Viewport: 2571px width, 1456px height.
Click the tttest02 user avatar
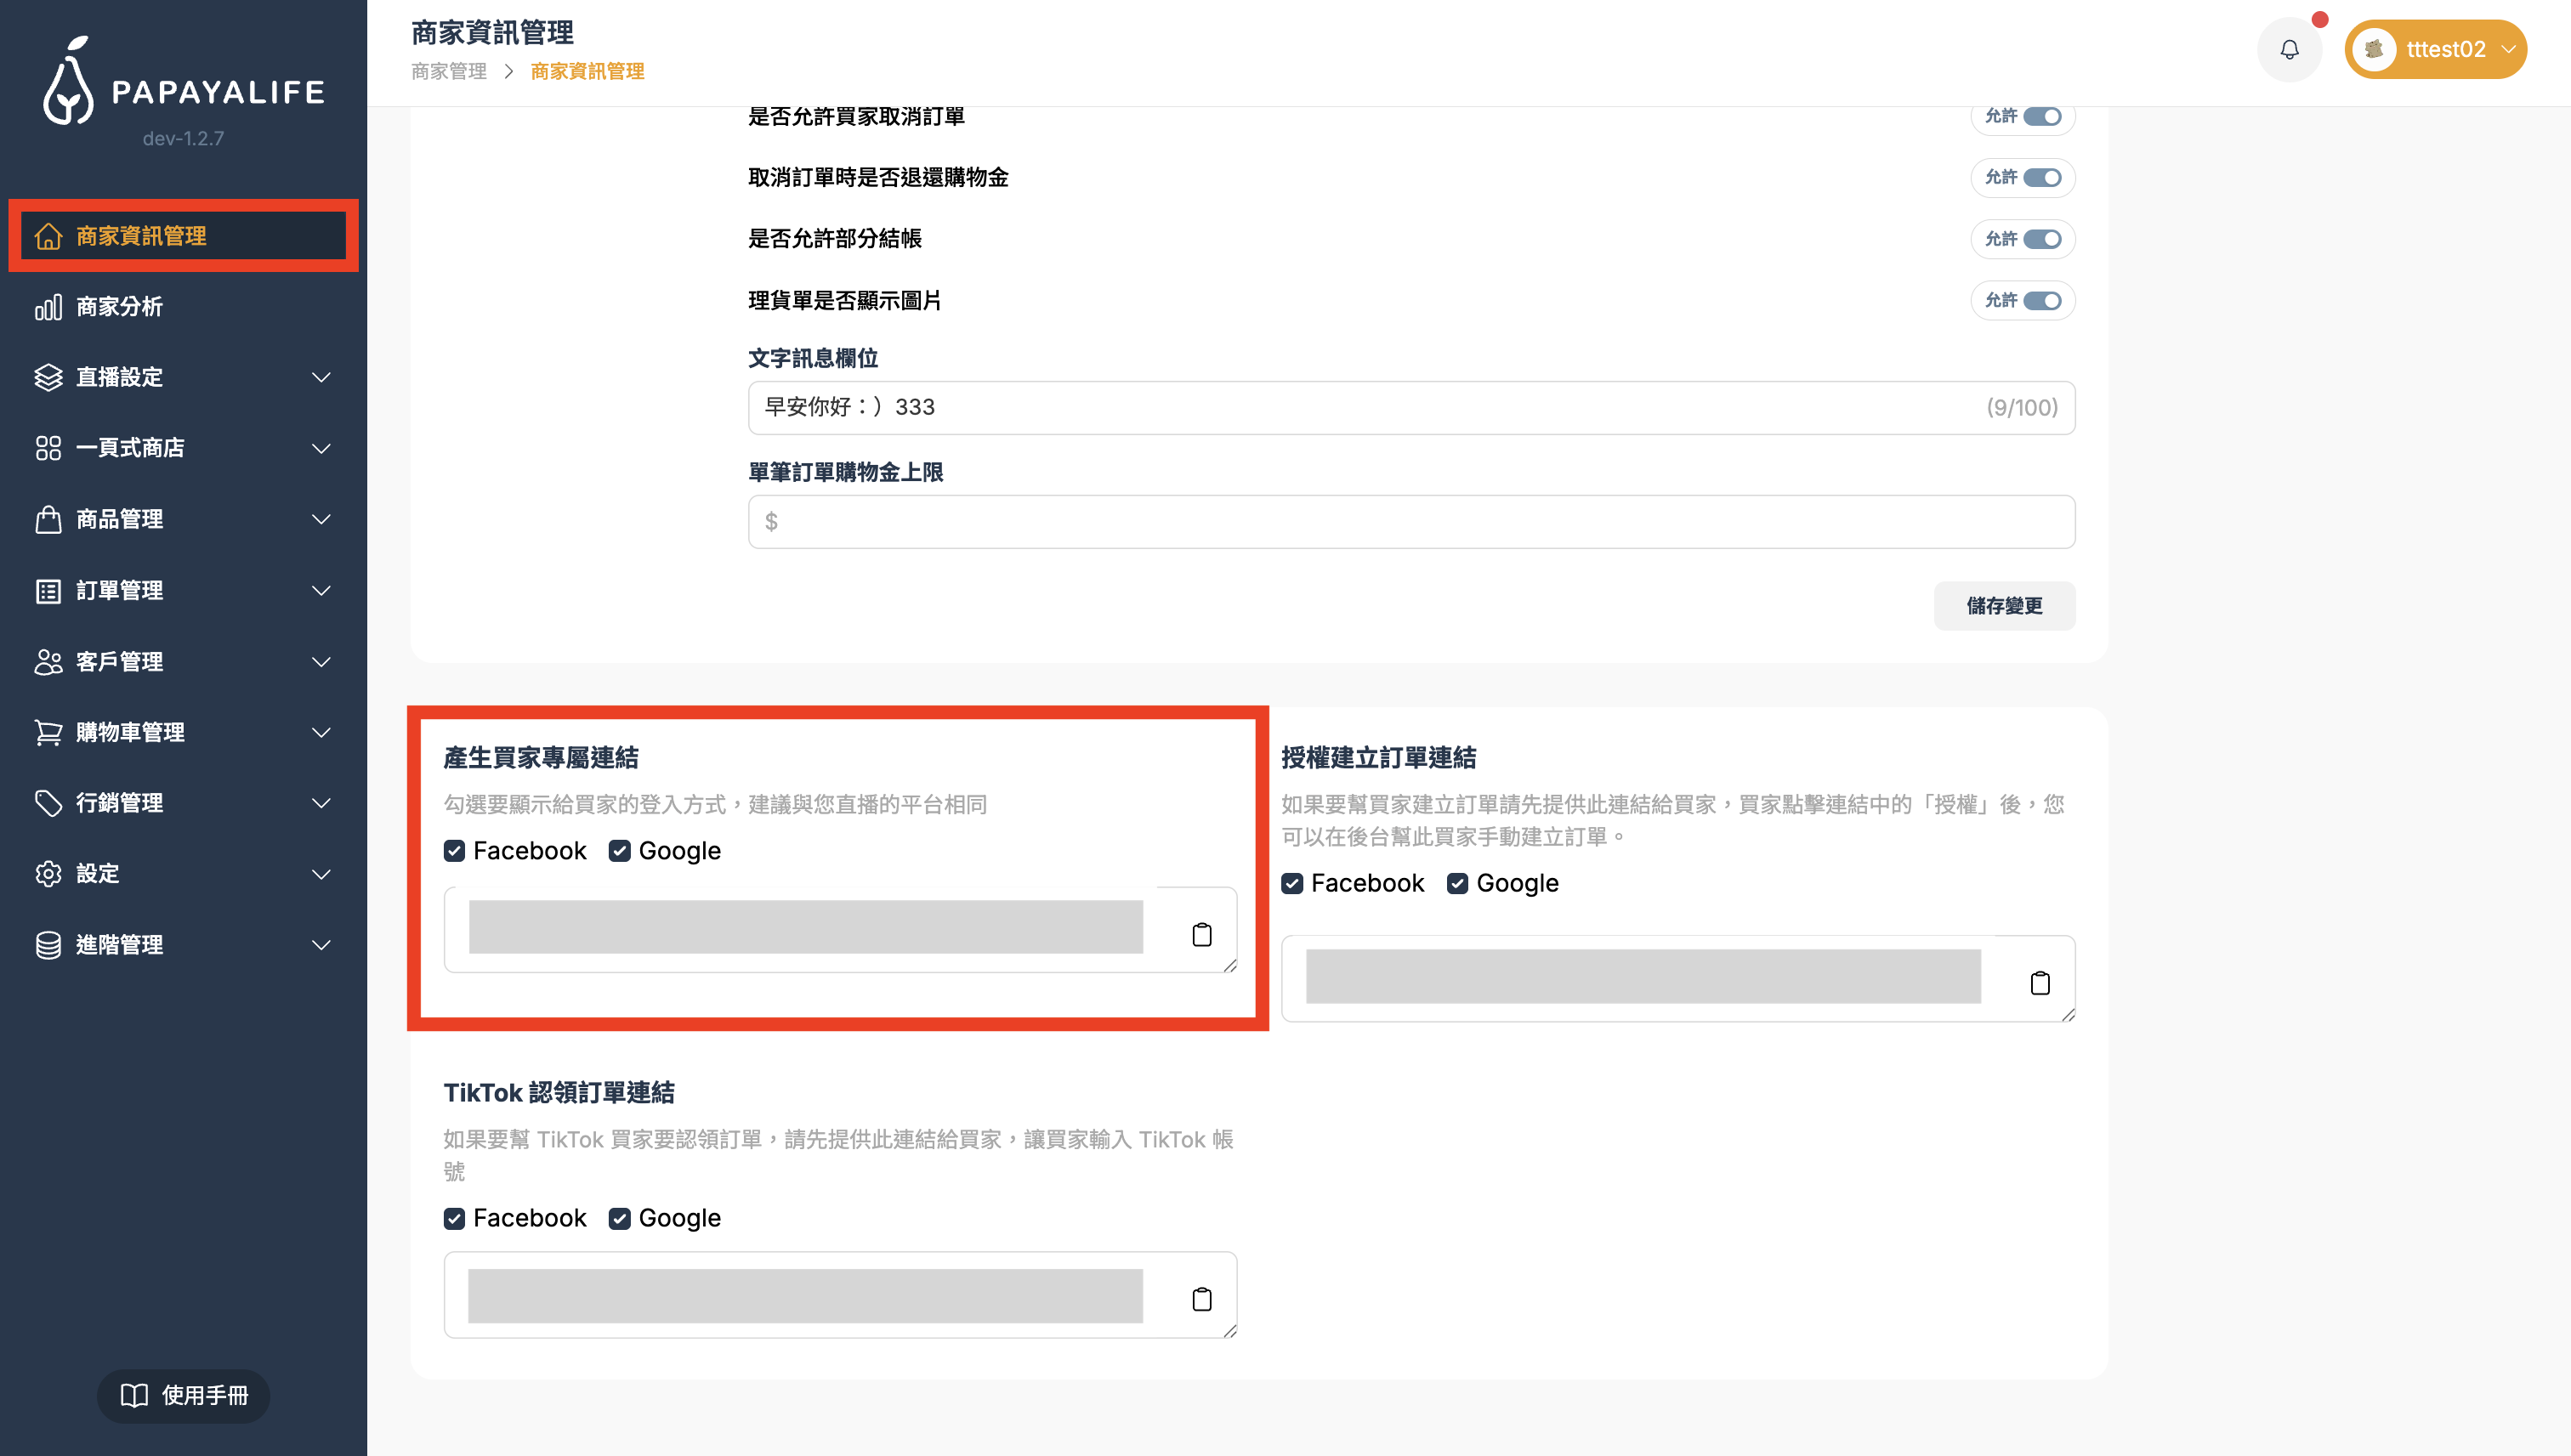pos(2373,49)
